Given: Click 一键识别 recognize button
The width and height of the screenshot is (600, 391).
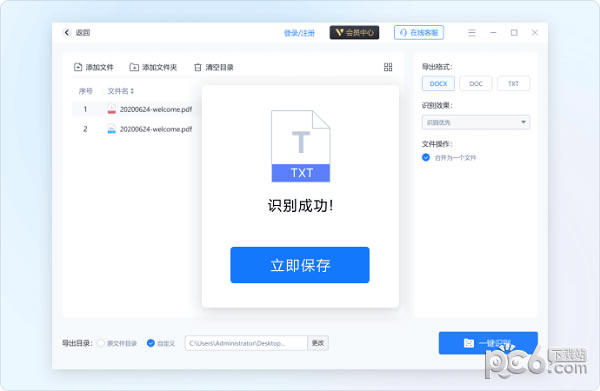Looking at the screenshot, I should pos(488,343).
